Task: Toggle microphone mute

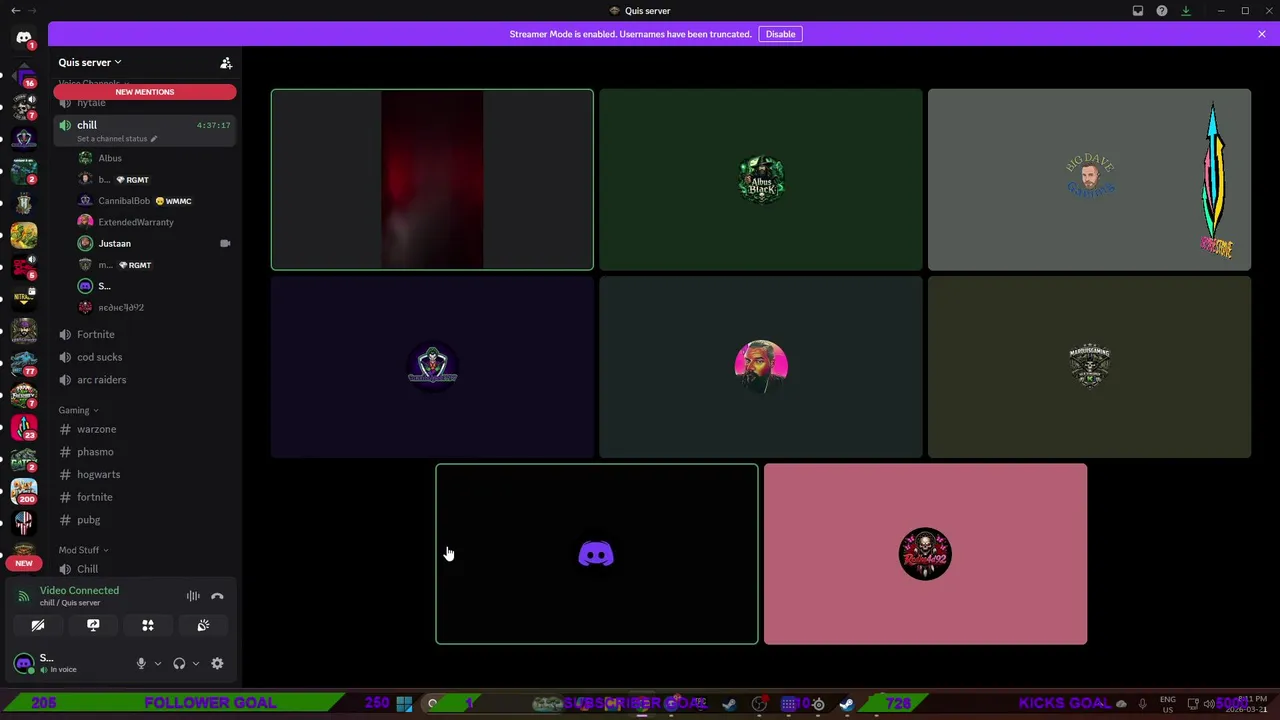Action: click(x=141, y=663)
